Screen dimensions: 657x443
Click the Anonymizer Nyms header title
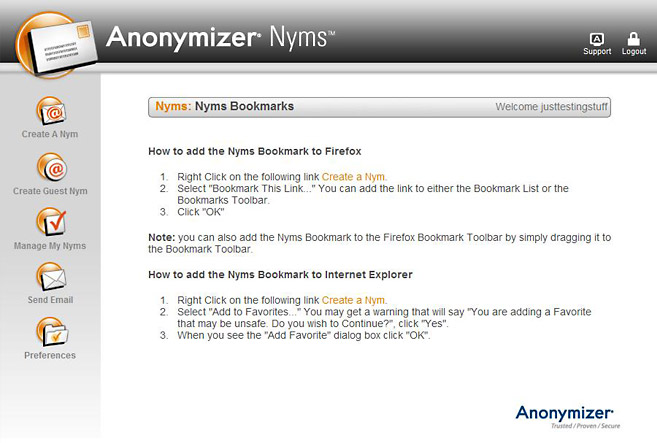(x=220, y=38)
